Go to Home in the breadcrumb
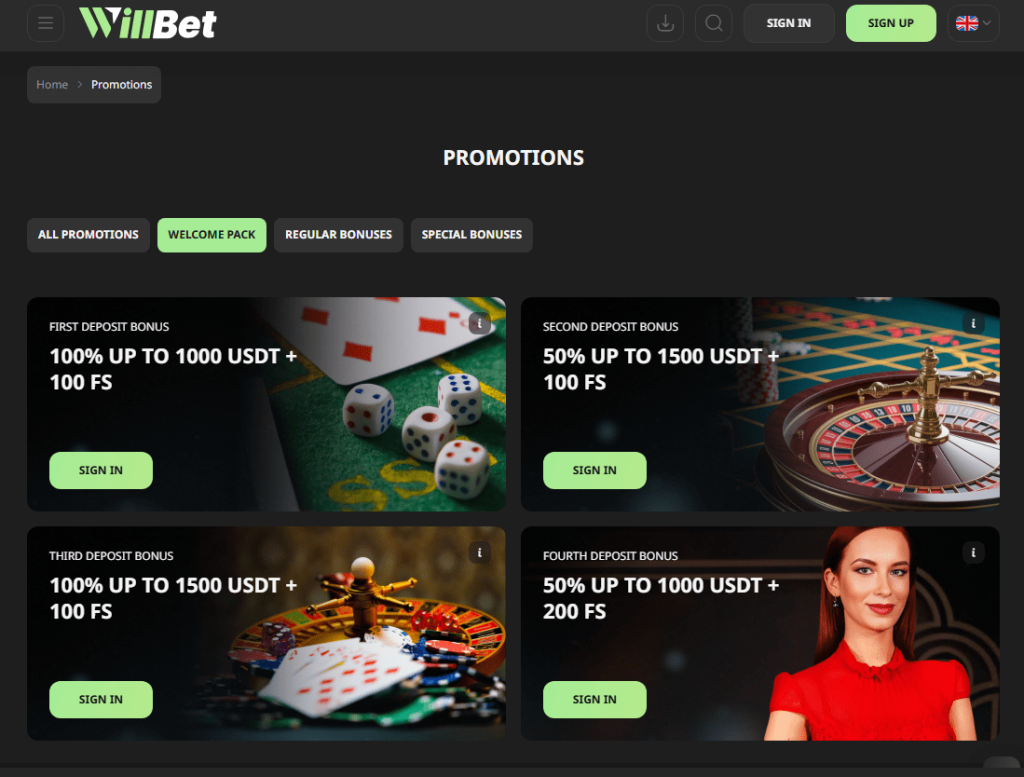 pyautogui.click(x=52, y=85)
